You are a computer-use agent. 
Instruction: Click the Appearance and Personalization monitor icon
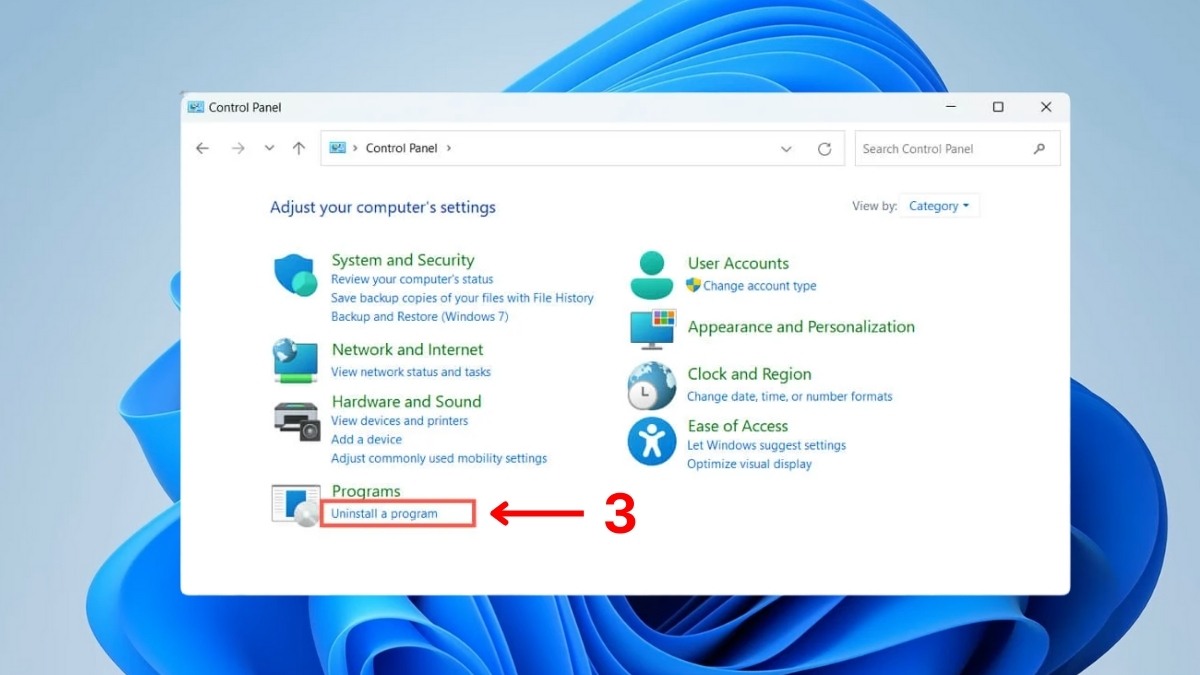652,329
